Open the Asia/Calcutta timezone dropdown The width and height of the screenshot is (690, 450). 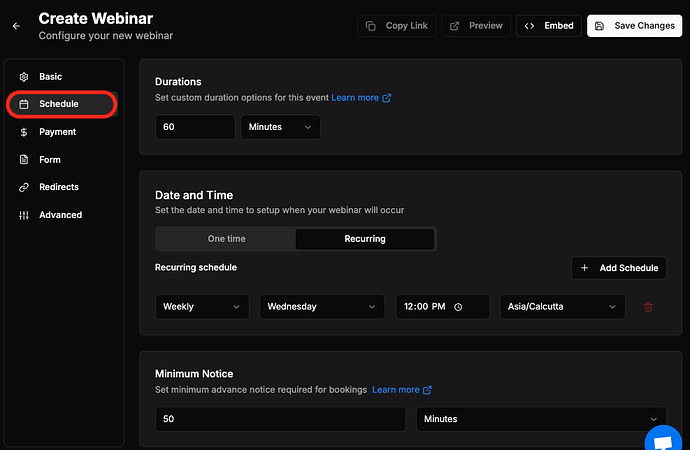pos(562,307)
